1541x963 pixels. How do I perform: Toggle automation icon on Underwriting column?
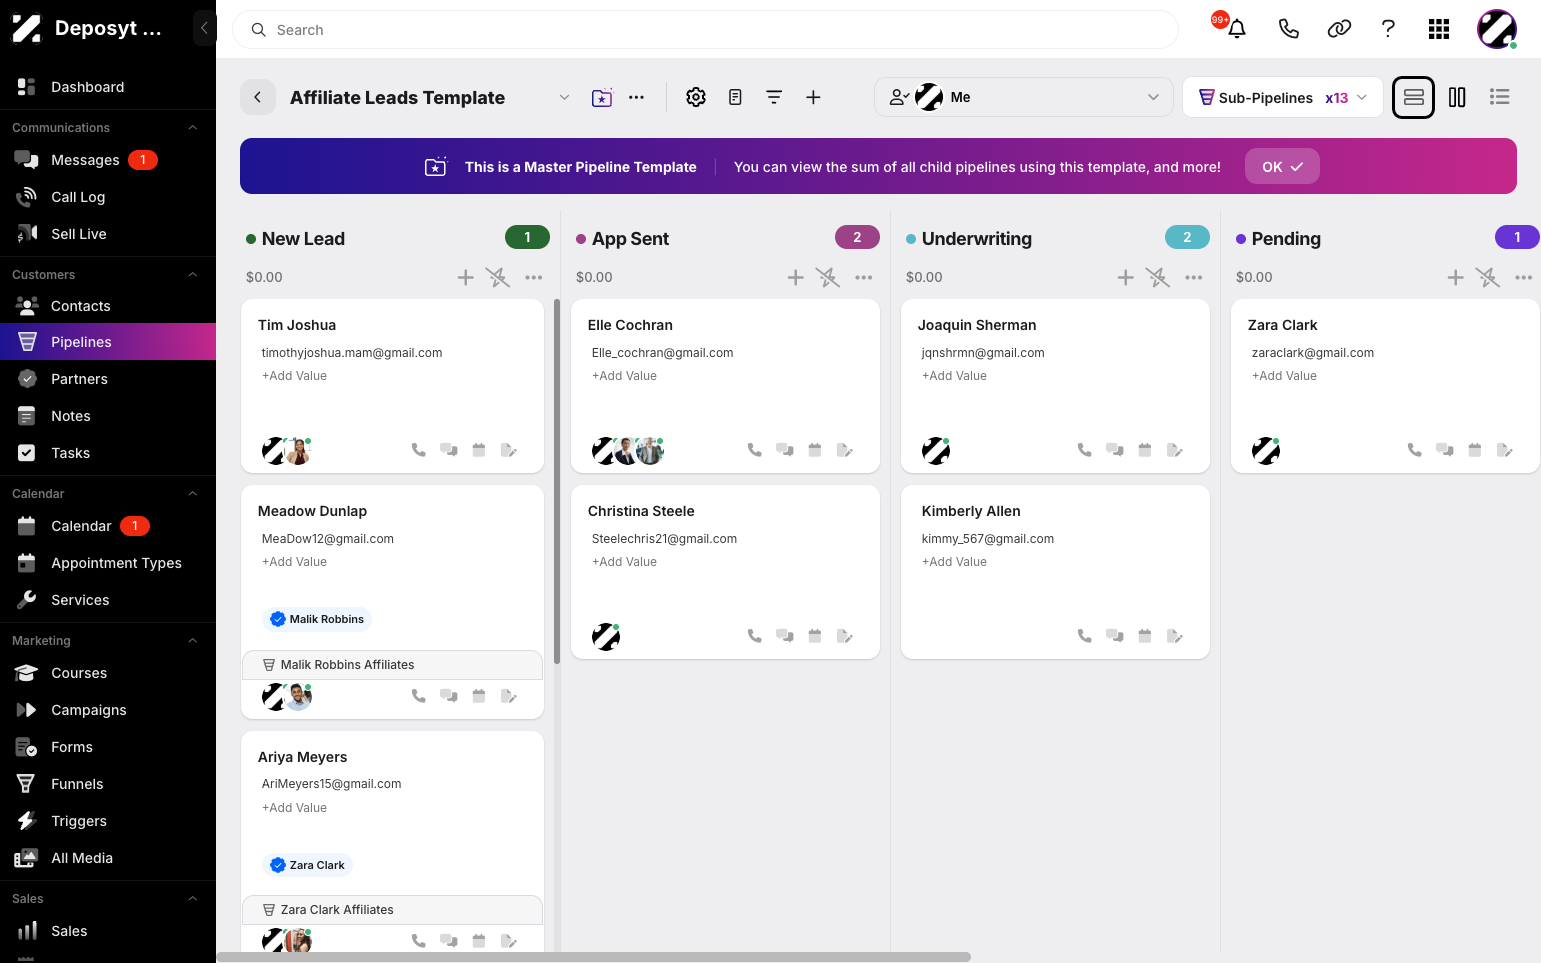[1158, 277]
